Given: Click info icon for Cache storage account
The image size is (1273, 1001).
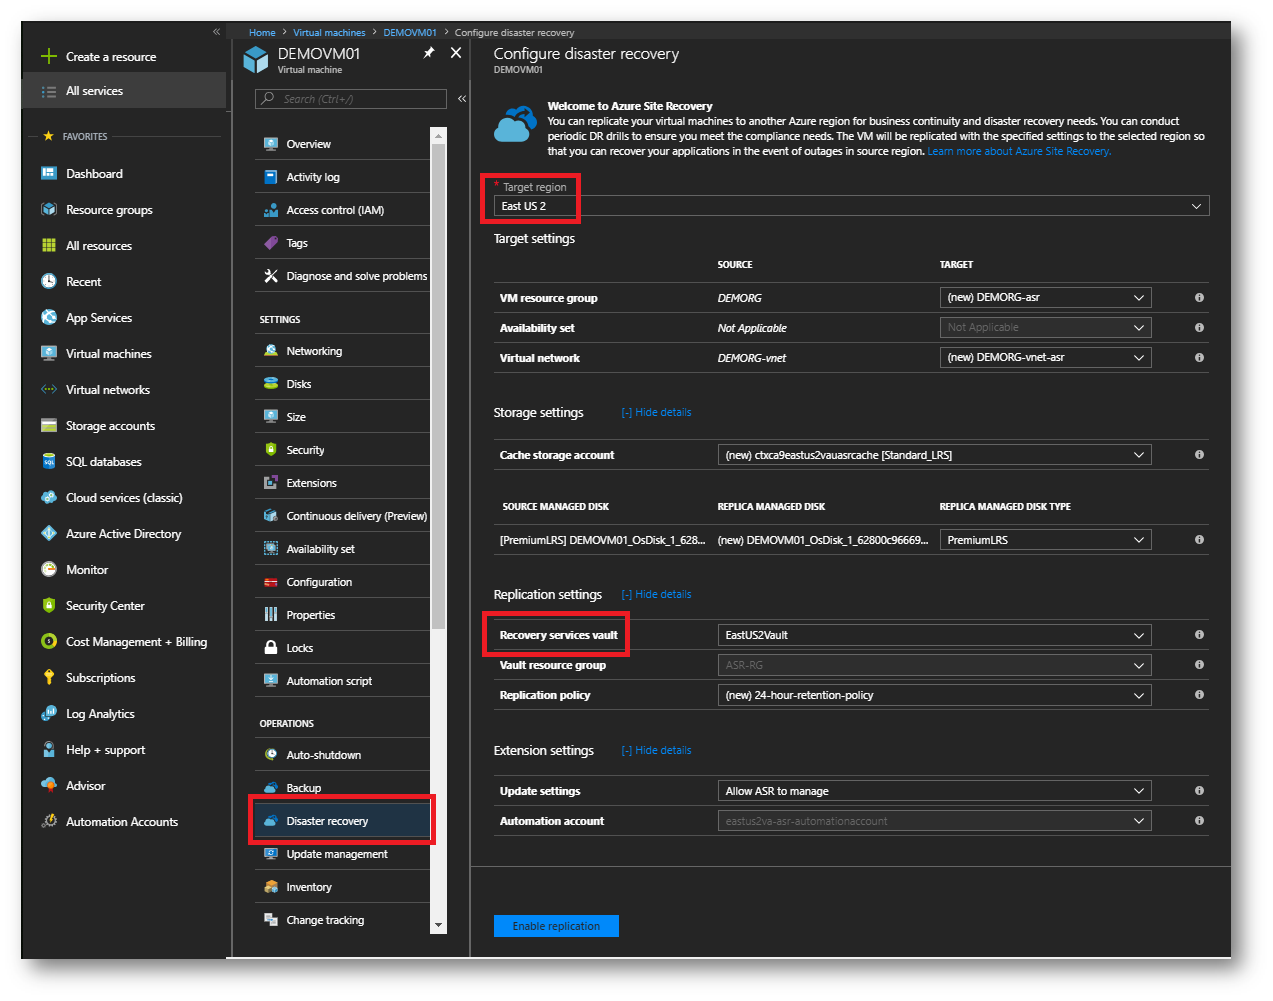Looking at the screenshot, I should pyautogui.click(x=1199, y=454).
